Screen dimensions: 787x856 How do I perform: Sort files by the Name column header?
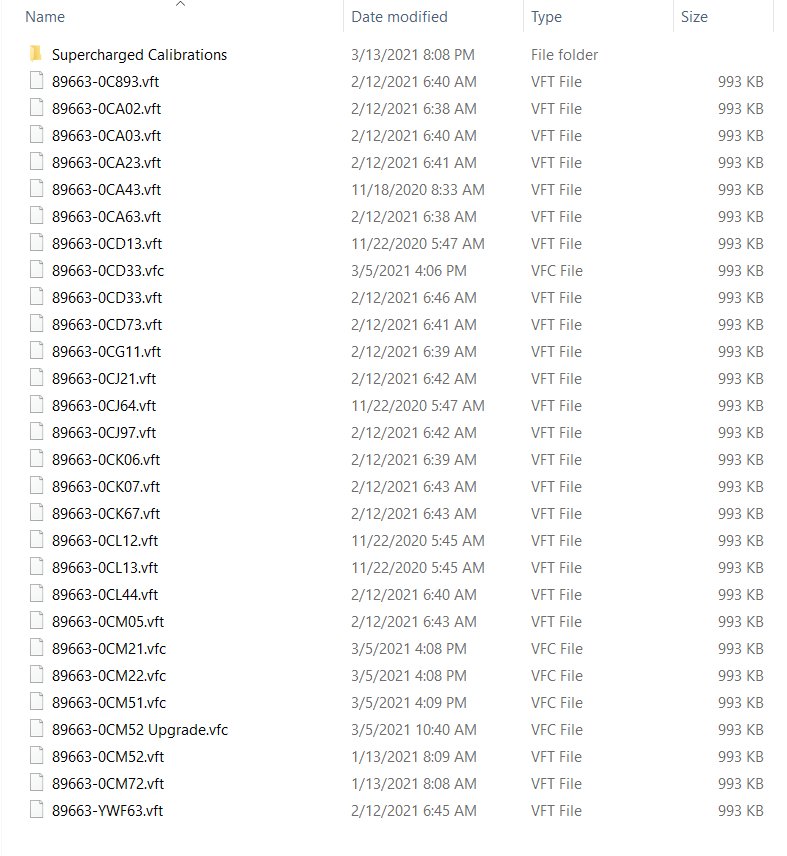(x=45, y=17)
